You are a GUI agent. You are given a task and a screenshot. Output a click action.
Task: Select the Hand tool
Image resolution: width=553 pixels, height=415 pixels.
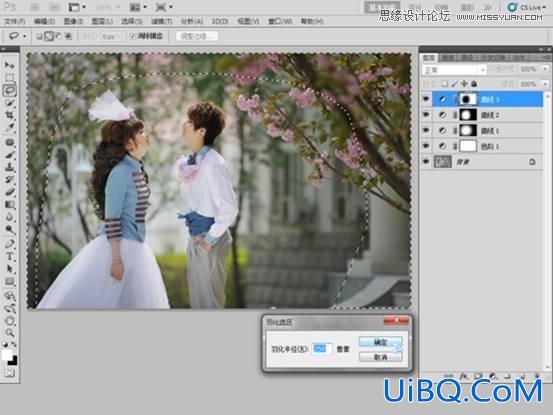point(10,321)
